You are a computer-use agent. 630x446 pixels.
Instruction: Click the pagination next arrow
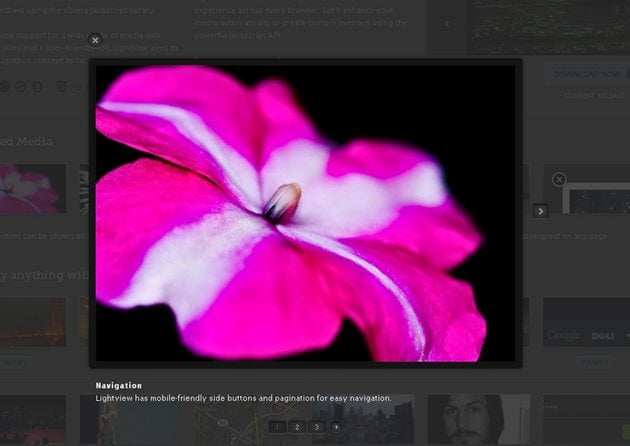click(336, 427)
